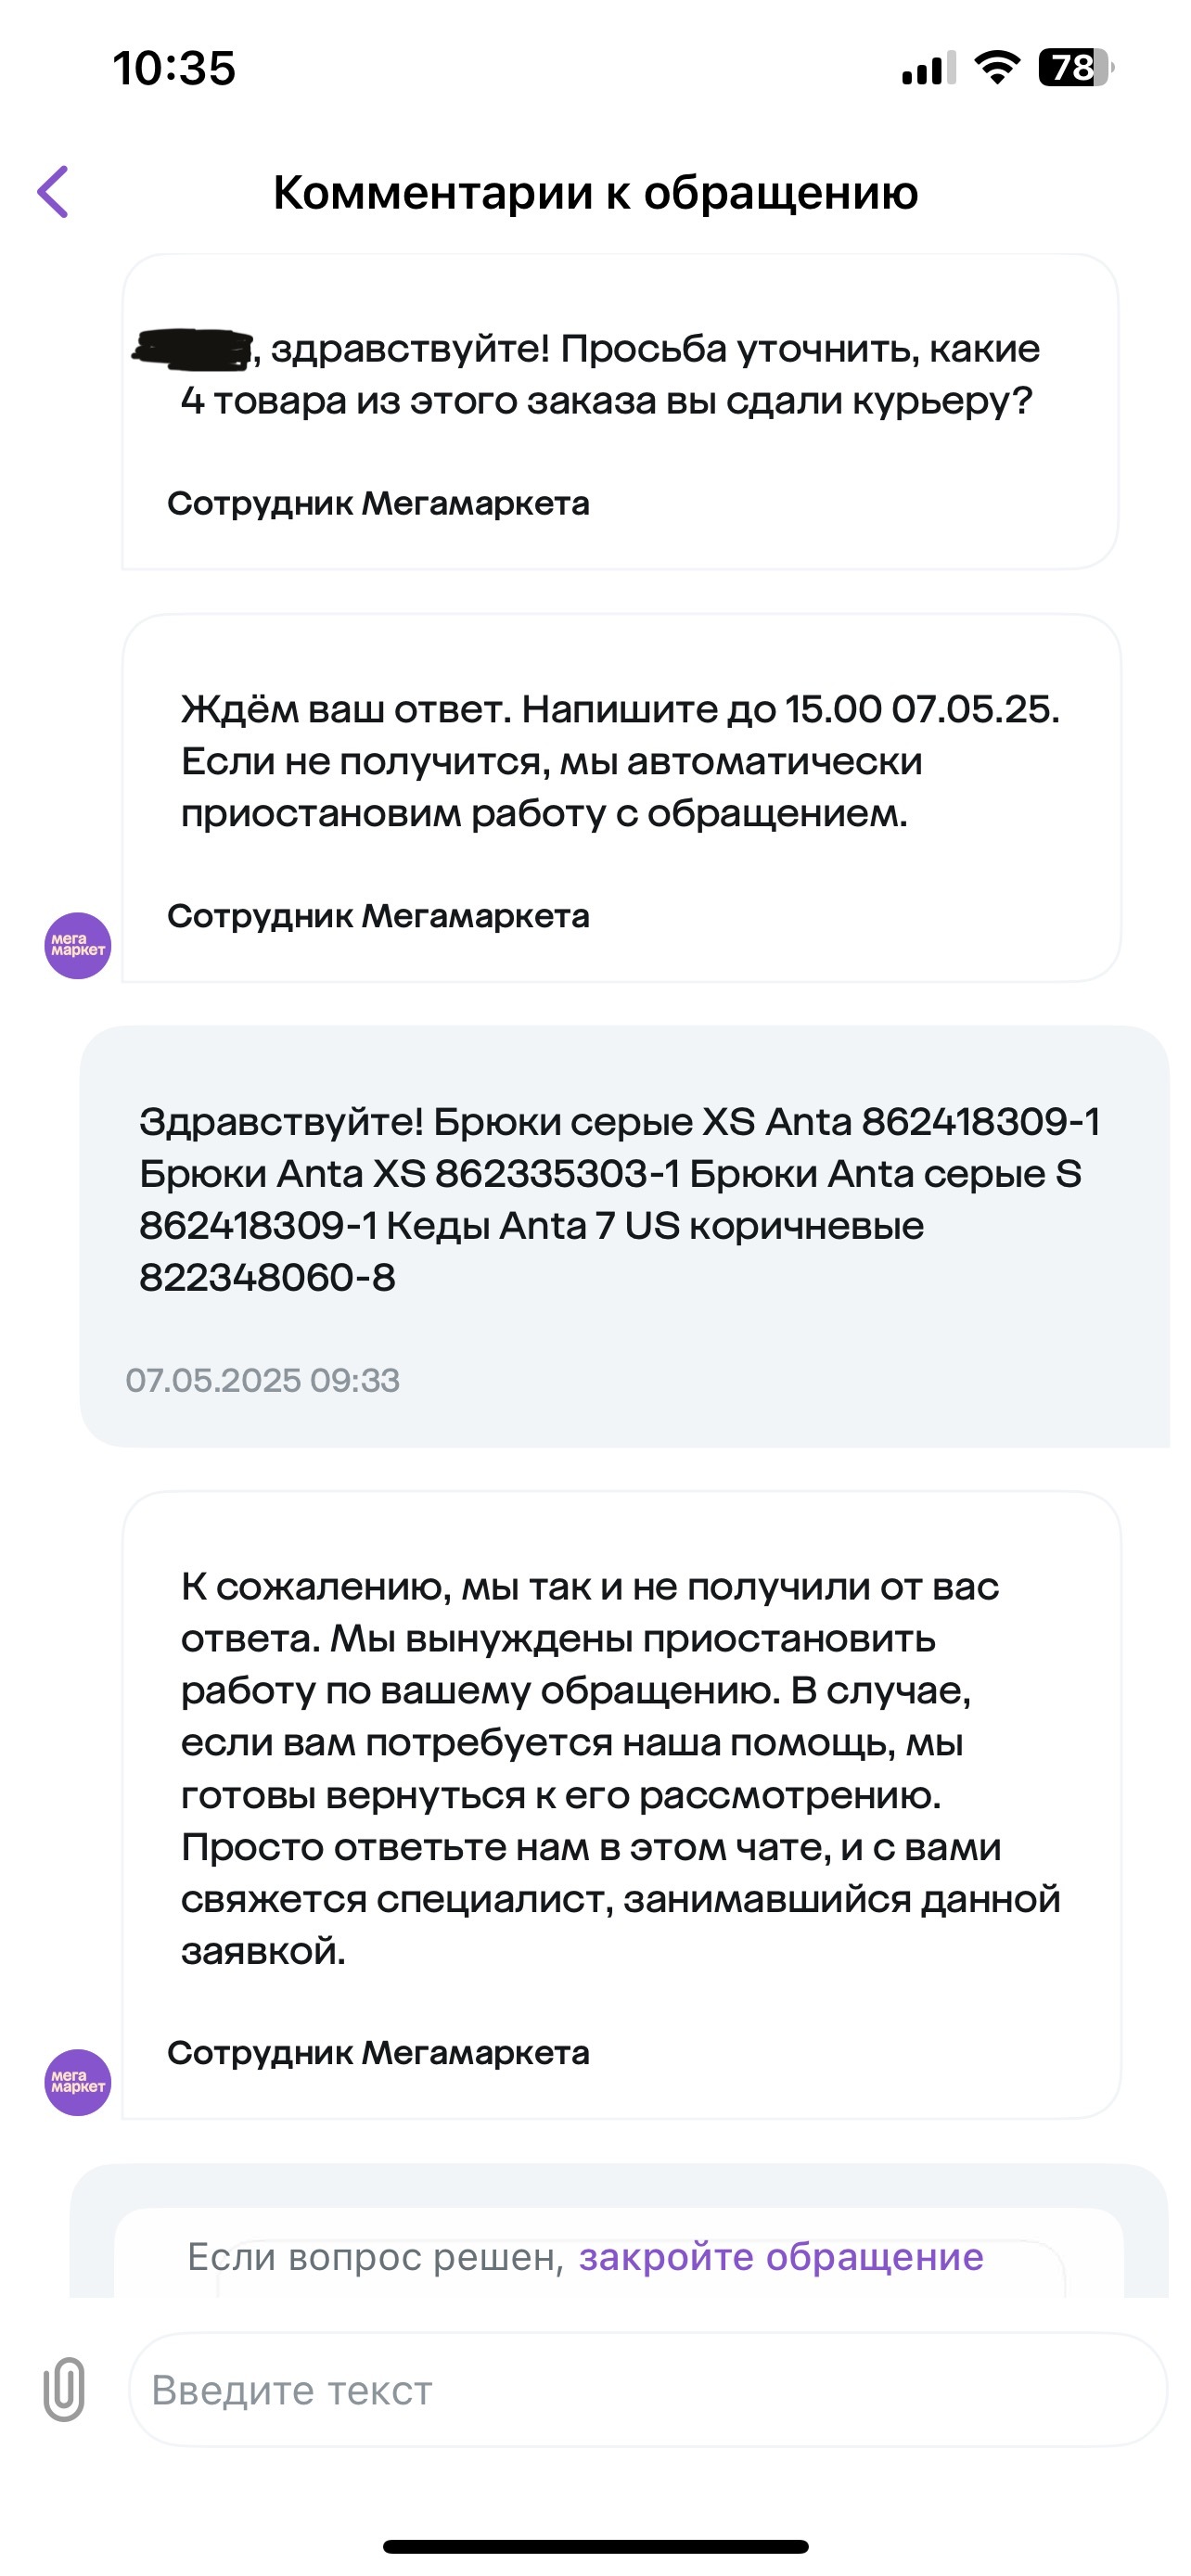Tap the 'Комментарии к обращению' header title
Image resolution: width=1191 pixels, height=2576 pixels.
point(596,192)
